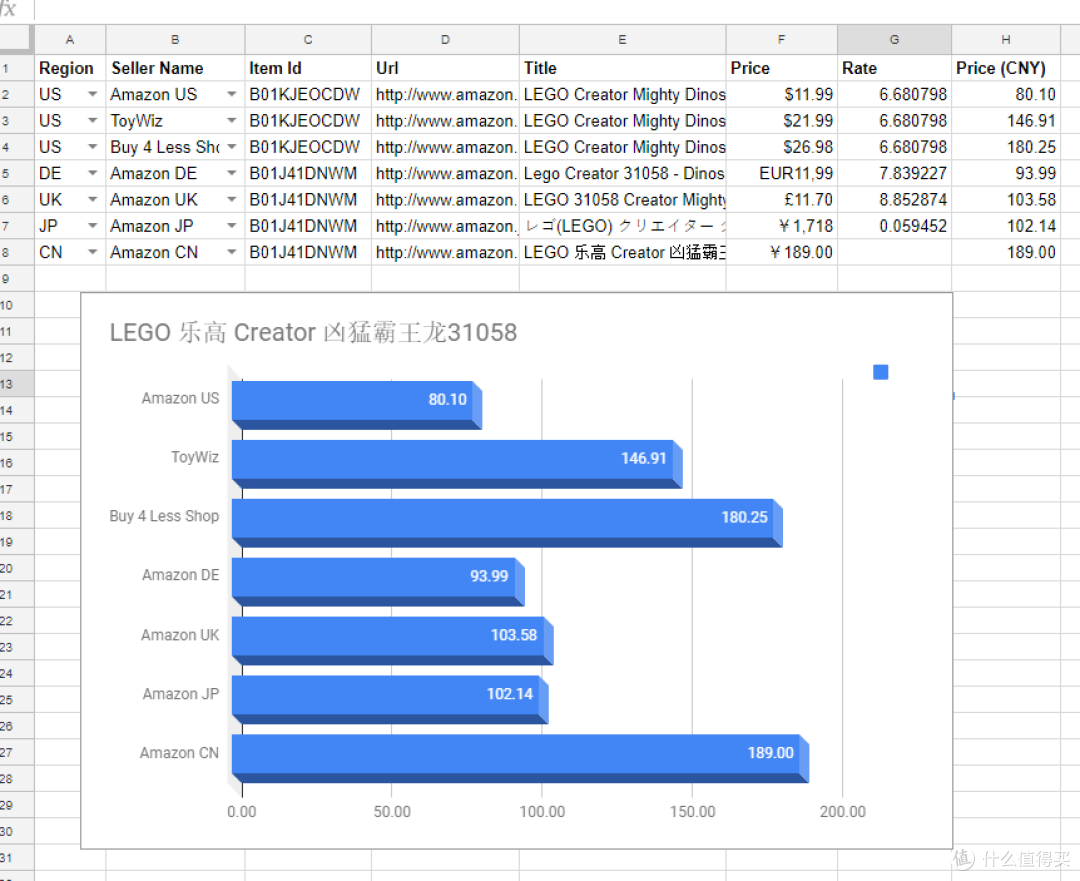The image size is (1080, 881).
Task: Open Region dropdown for row 2 US
Action: click(92, 94)
